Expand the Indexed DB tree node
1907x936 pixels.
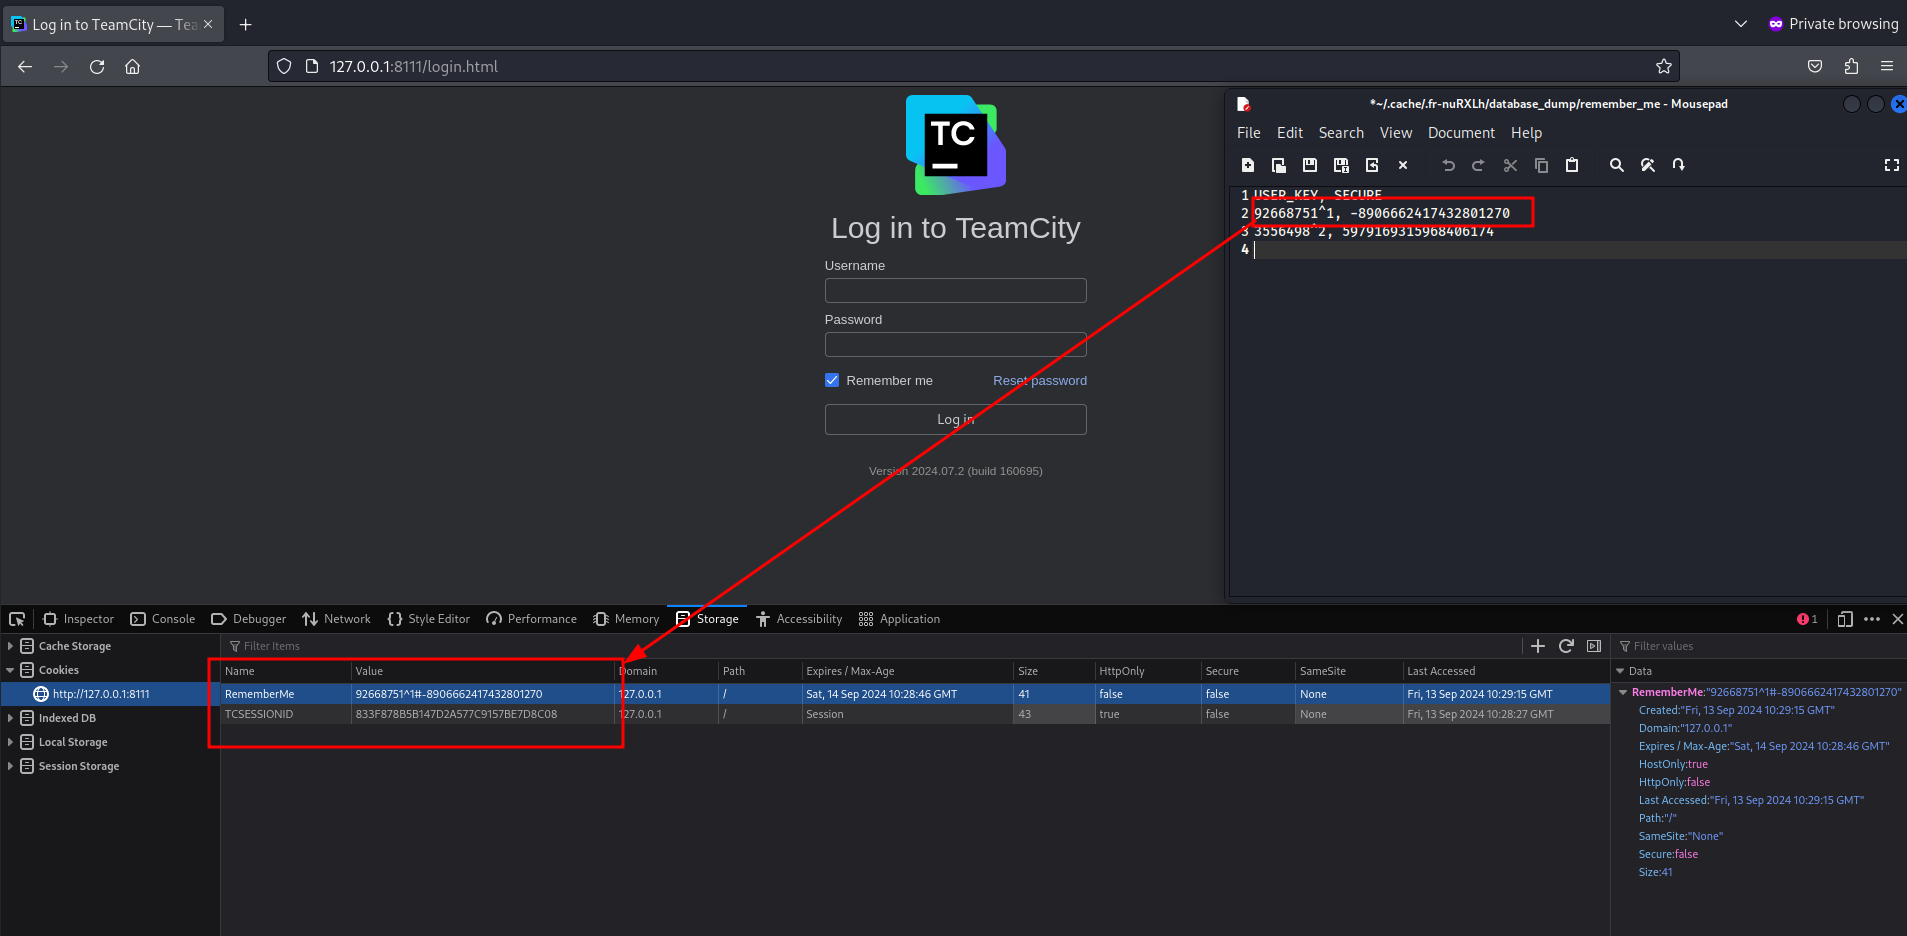[10, 718]
